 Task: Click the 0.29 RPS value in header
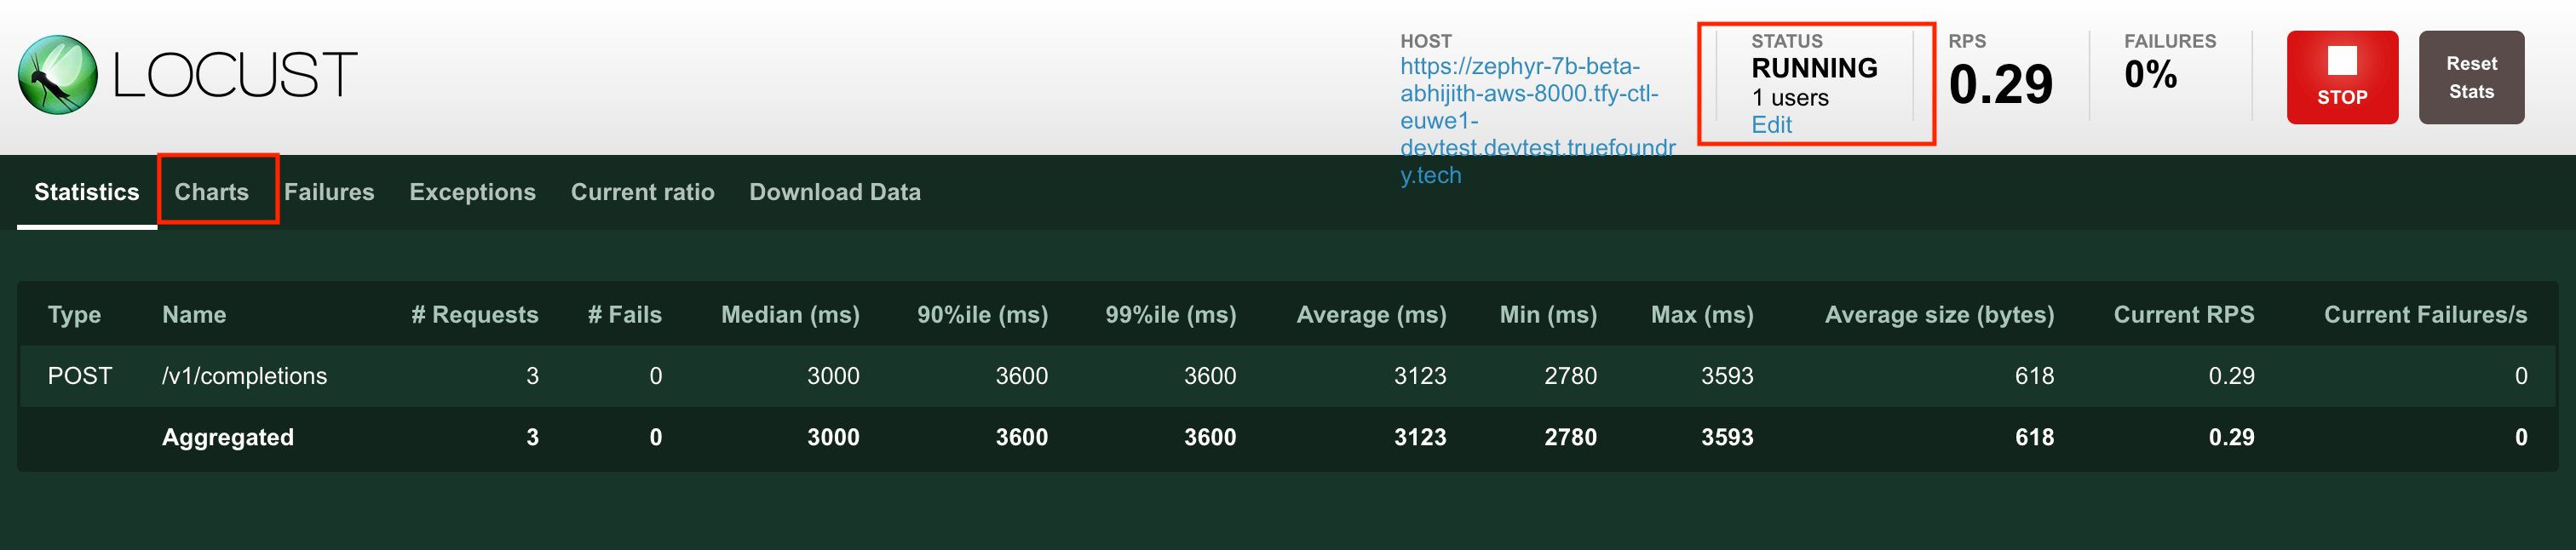pos(2000,84)
